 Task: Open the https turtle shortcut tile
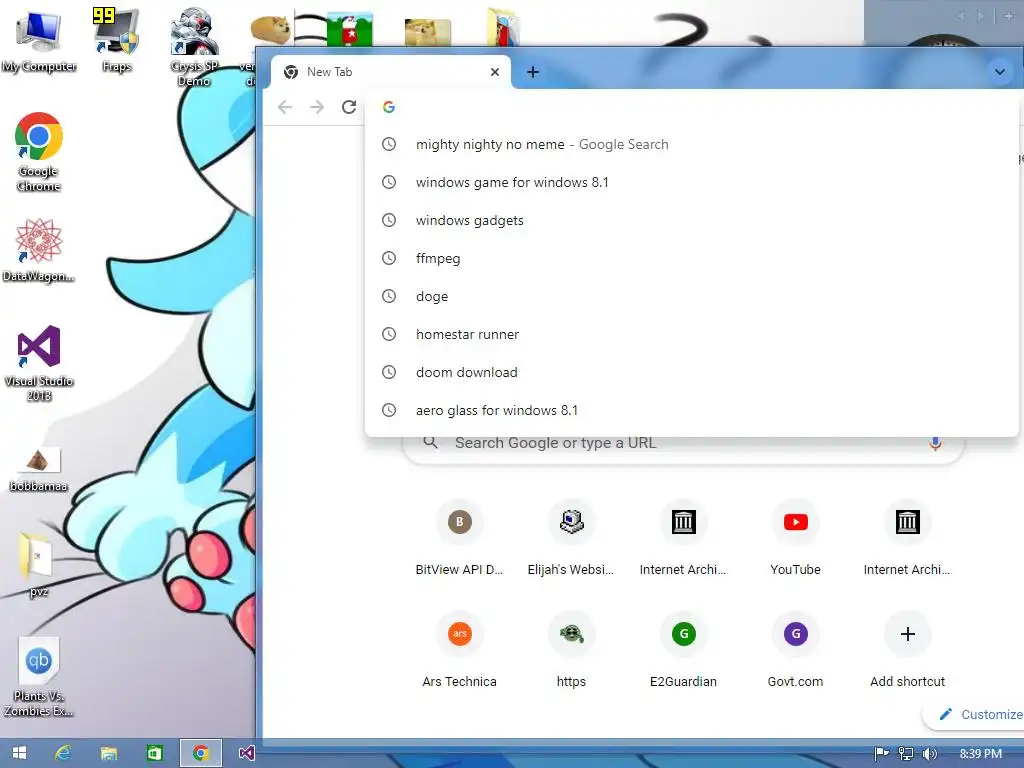point(571,651)
